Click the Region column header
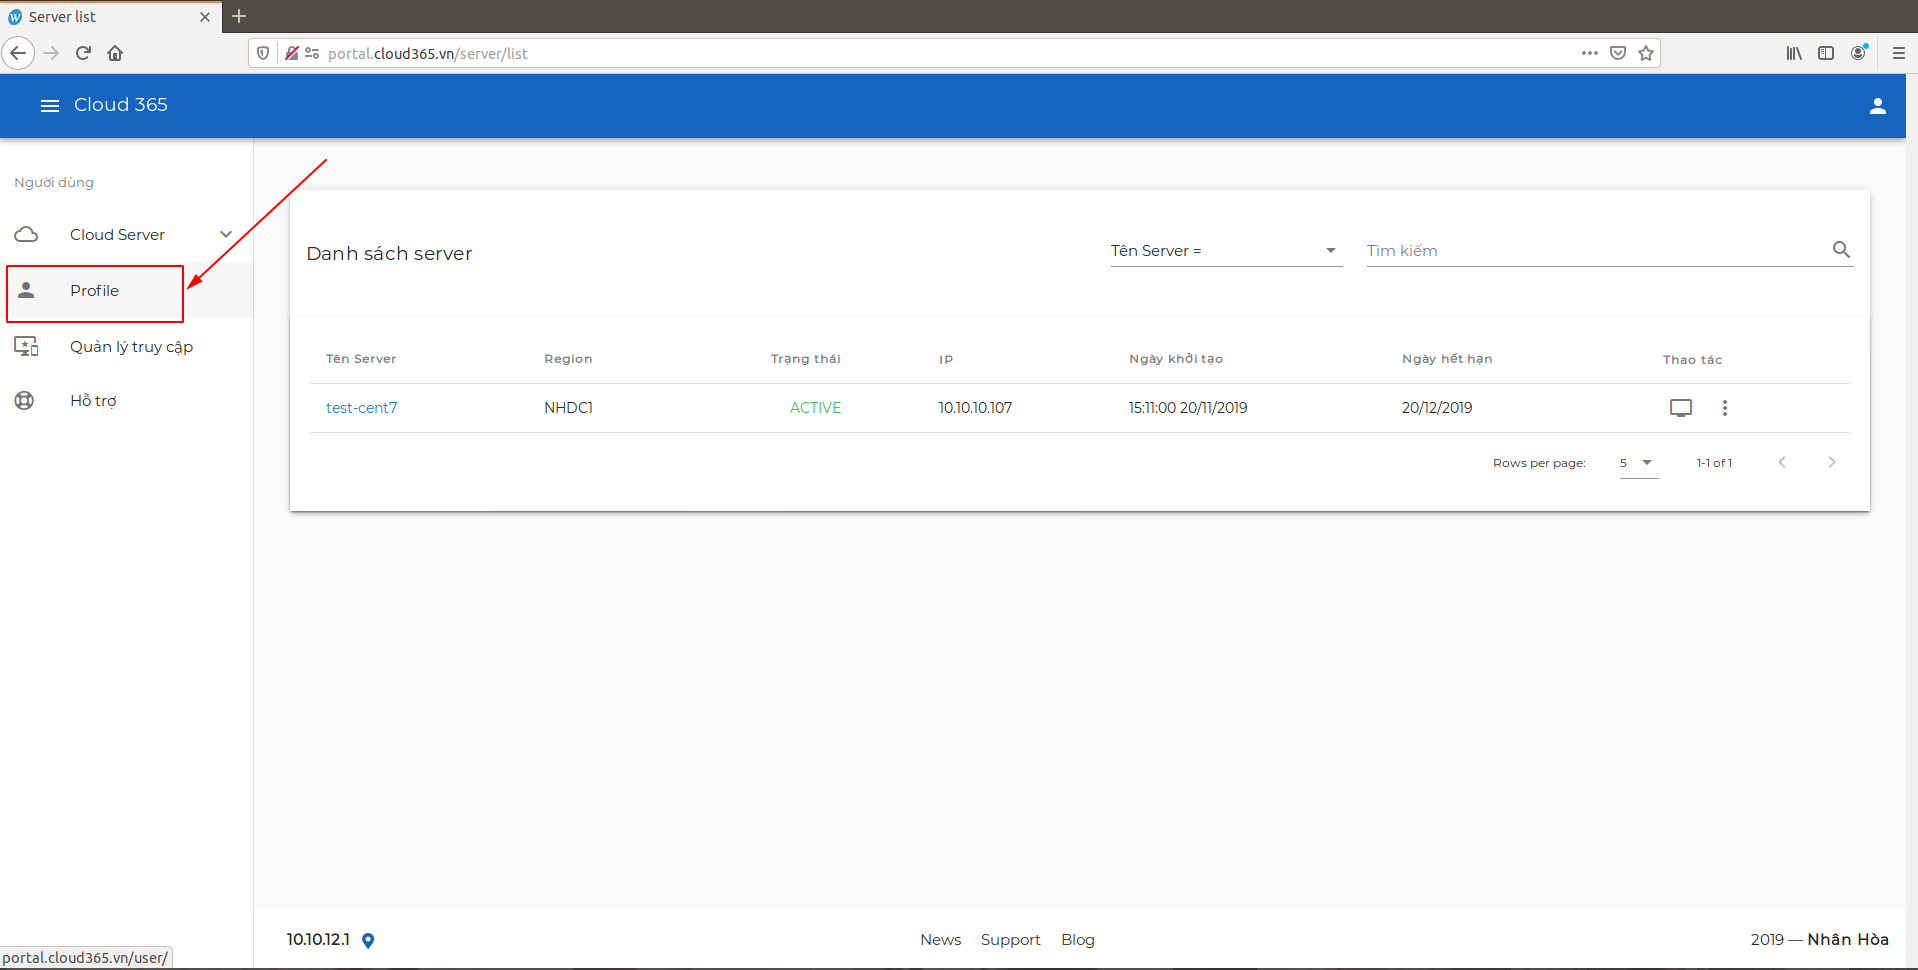The height and width of the screenshot is (970, 1918). tap(568, 359)
